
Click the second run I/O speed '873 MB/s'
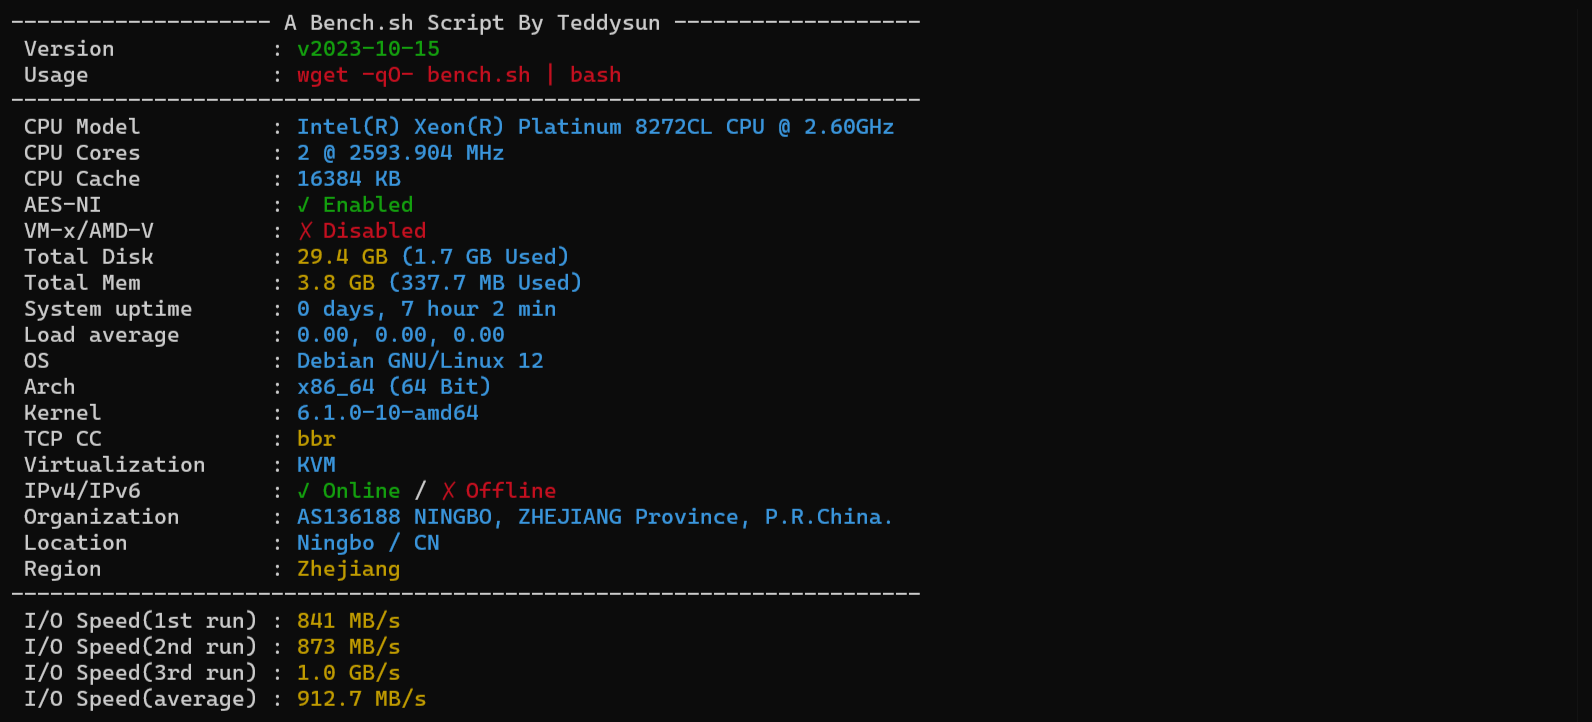point(349,647)
